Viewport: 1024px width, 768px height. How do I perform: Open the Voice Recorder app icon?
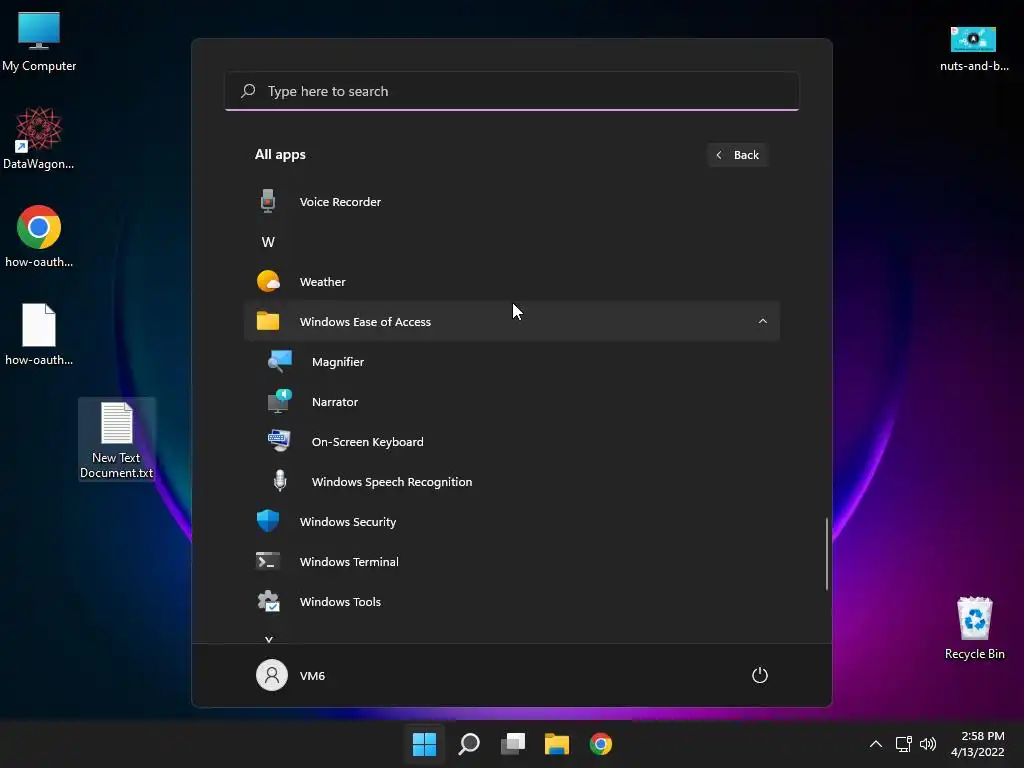pyautogui.click(x=268, y=201)
